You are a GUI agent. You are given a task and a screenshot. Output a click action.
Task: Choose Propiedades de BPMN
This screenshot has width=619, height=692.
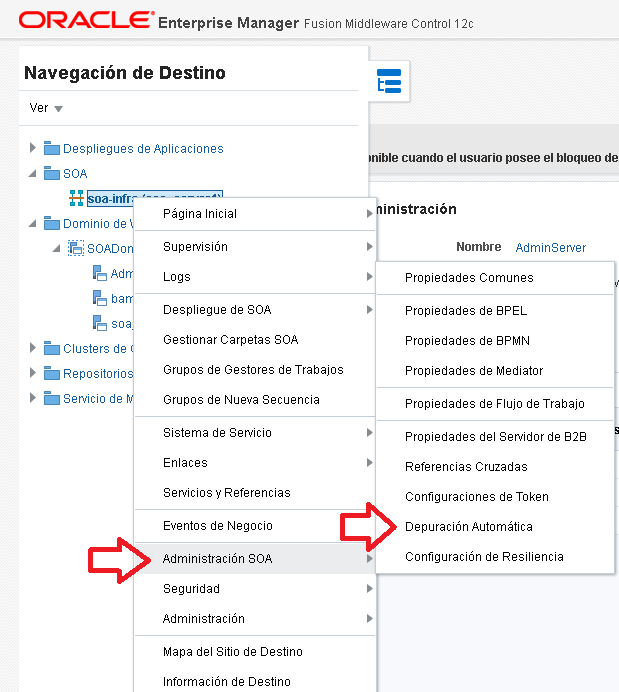495,341
